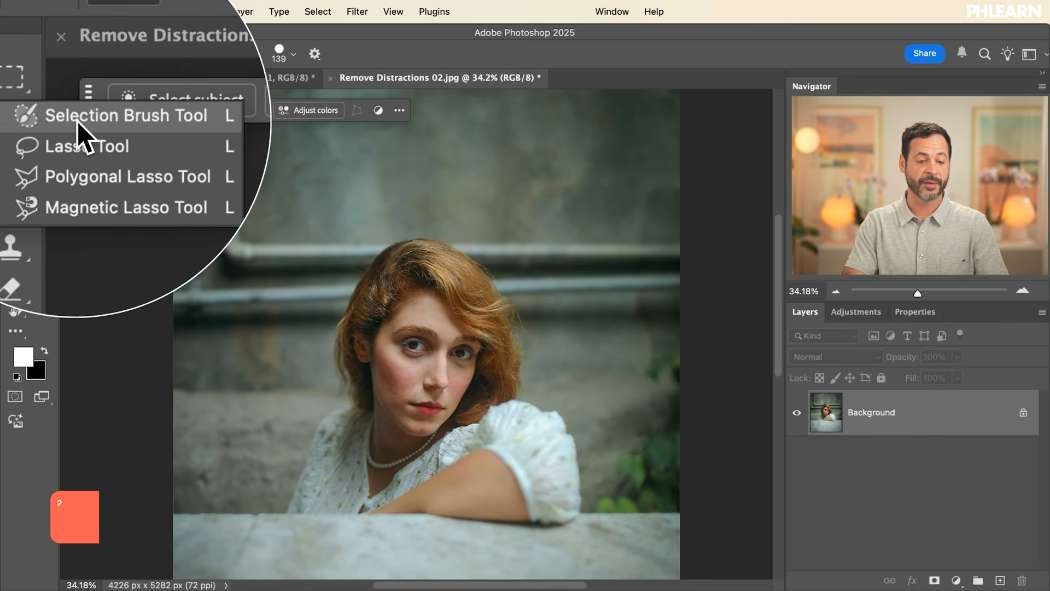Create a new layer
The width and height of the screenshot is (1050, 591).
pos(1000,580)
